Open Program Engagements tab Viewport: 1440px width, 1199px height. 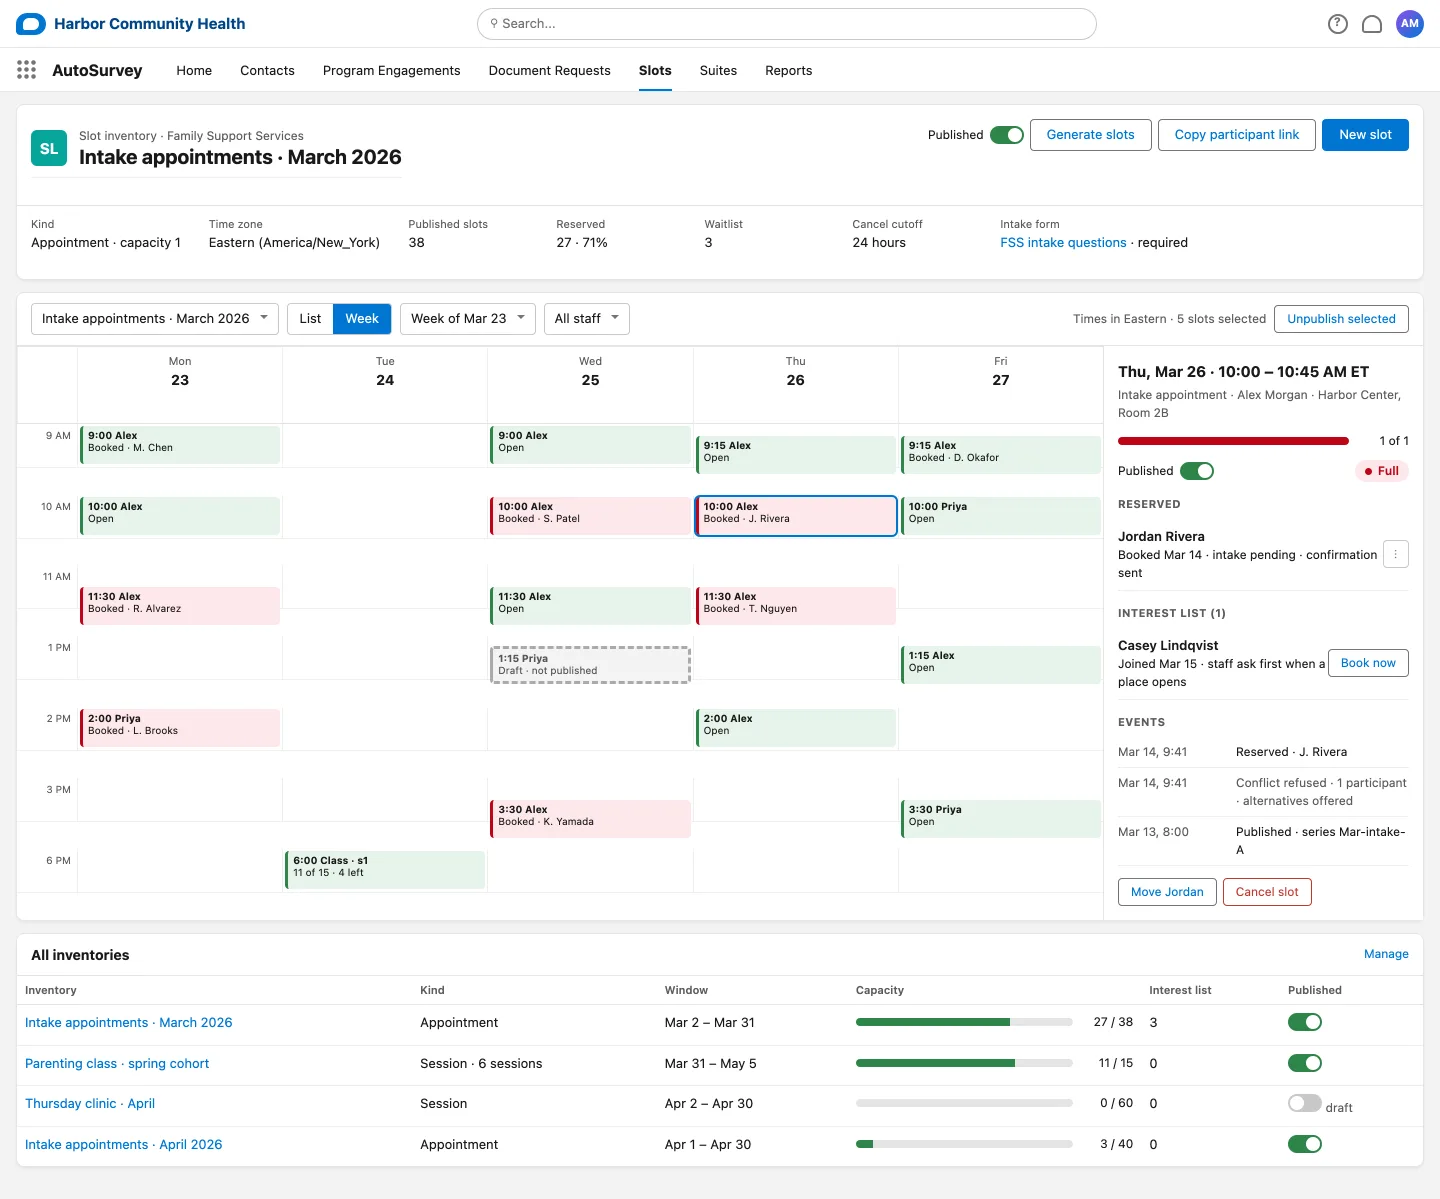[x=391, y=71]
